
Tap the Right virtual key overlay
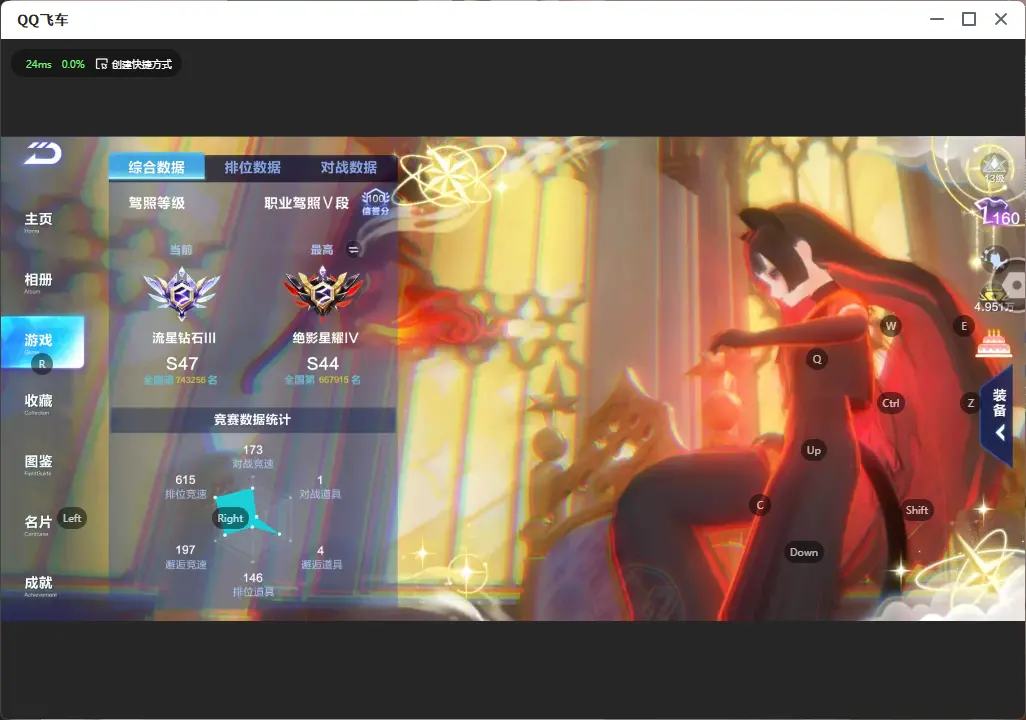(x=230, y=518)
